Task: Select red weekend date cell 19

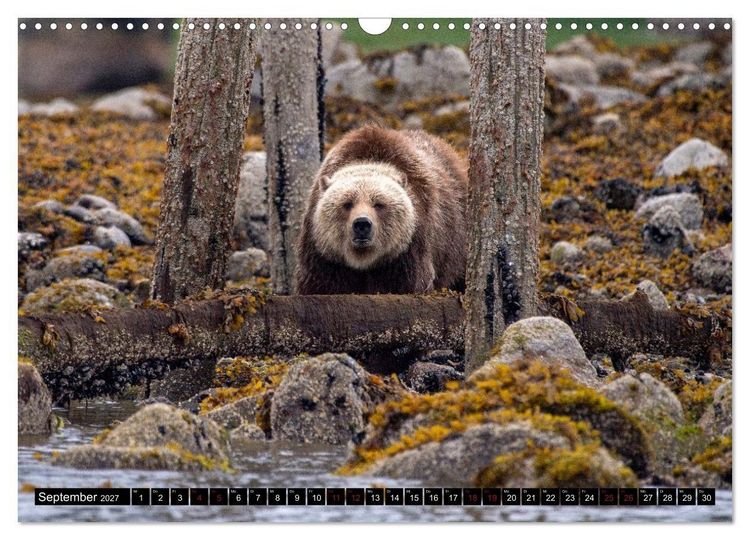Action: 492,497
